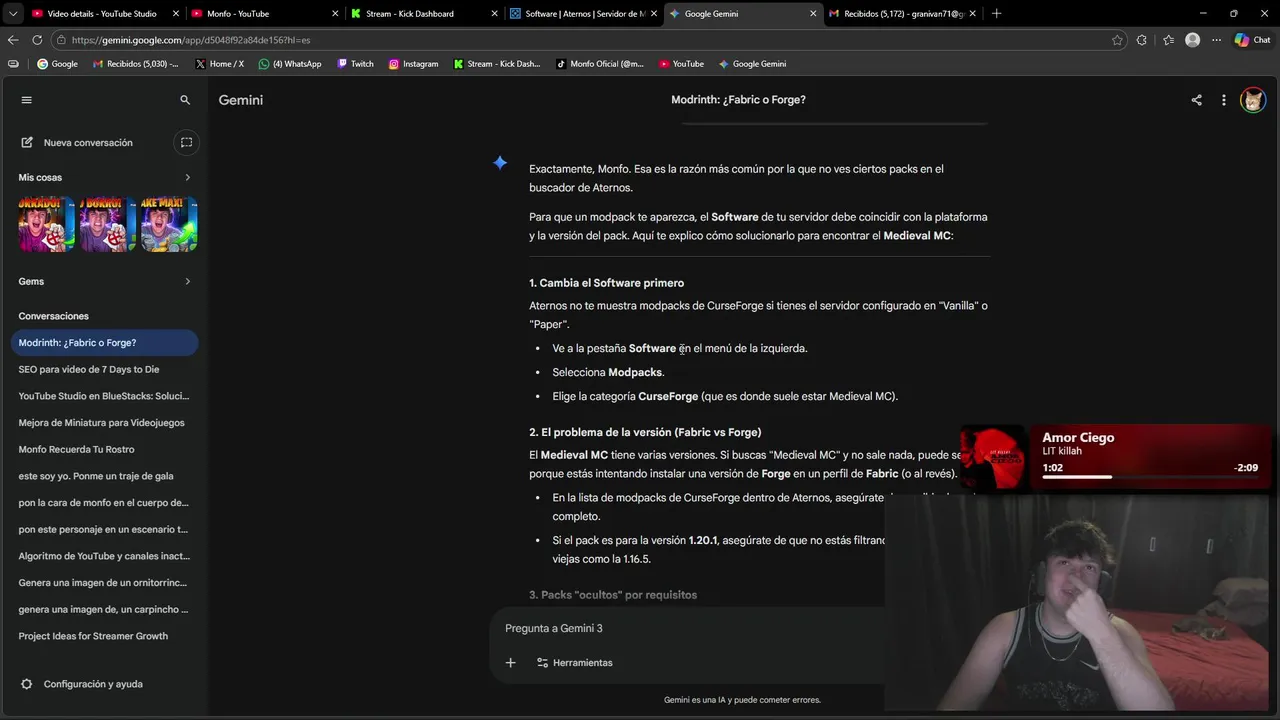Open the Google account avatar
Image resolution: width=1280 pixels, height=720 pixels.
tap(1253, 100)
